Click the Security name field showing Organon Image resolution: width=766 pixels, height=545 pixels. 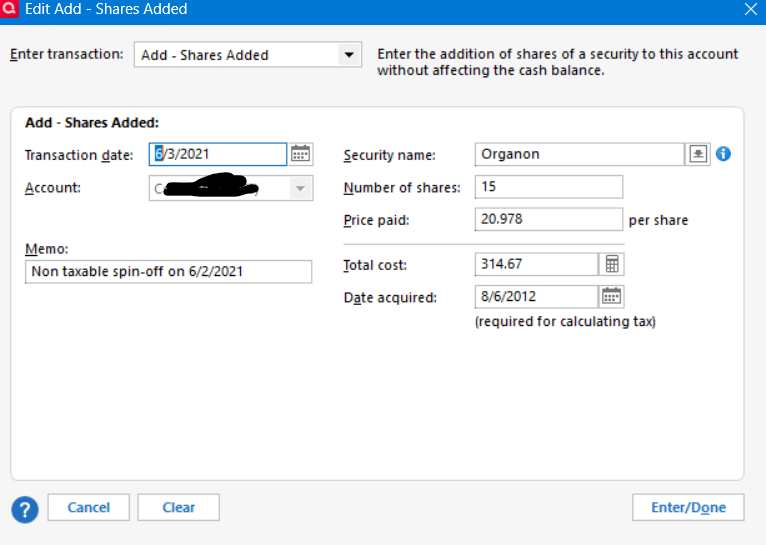[x=579, y=154]
